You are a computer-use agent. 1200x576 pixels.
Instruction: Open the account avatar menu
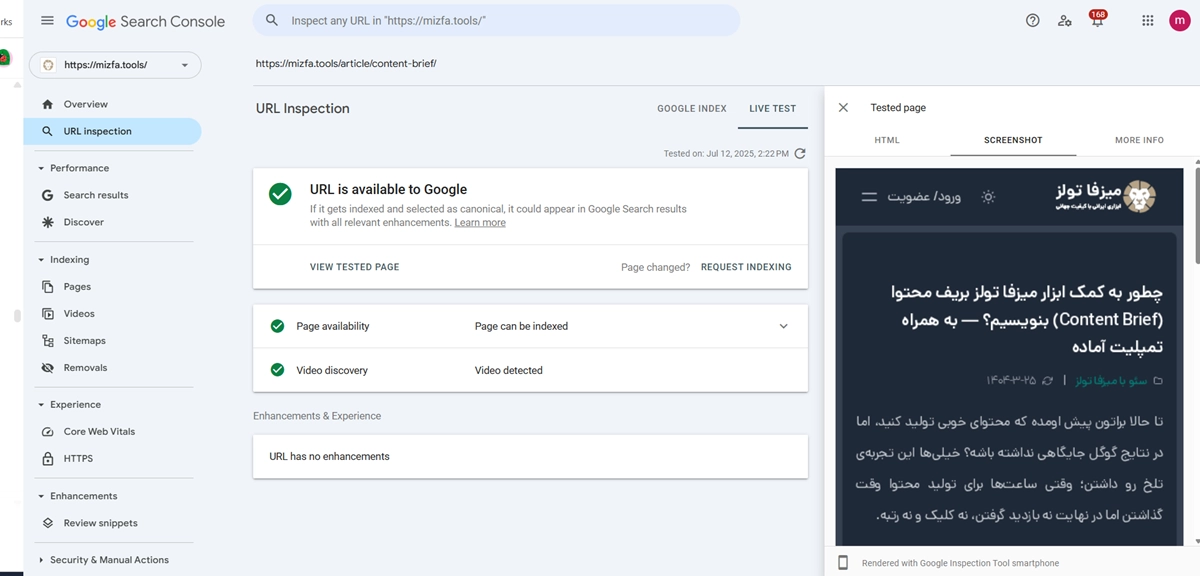tap(1179, 21)
